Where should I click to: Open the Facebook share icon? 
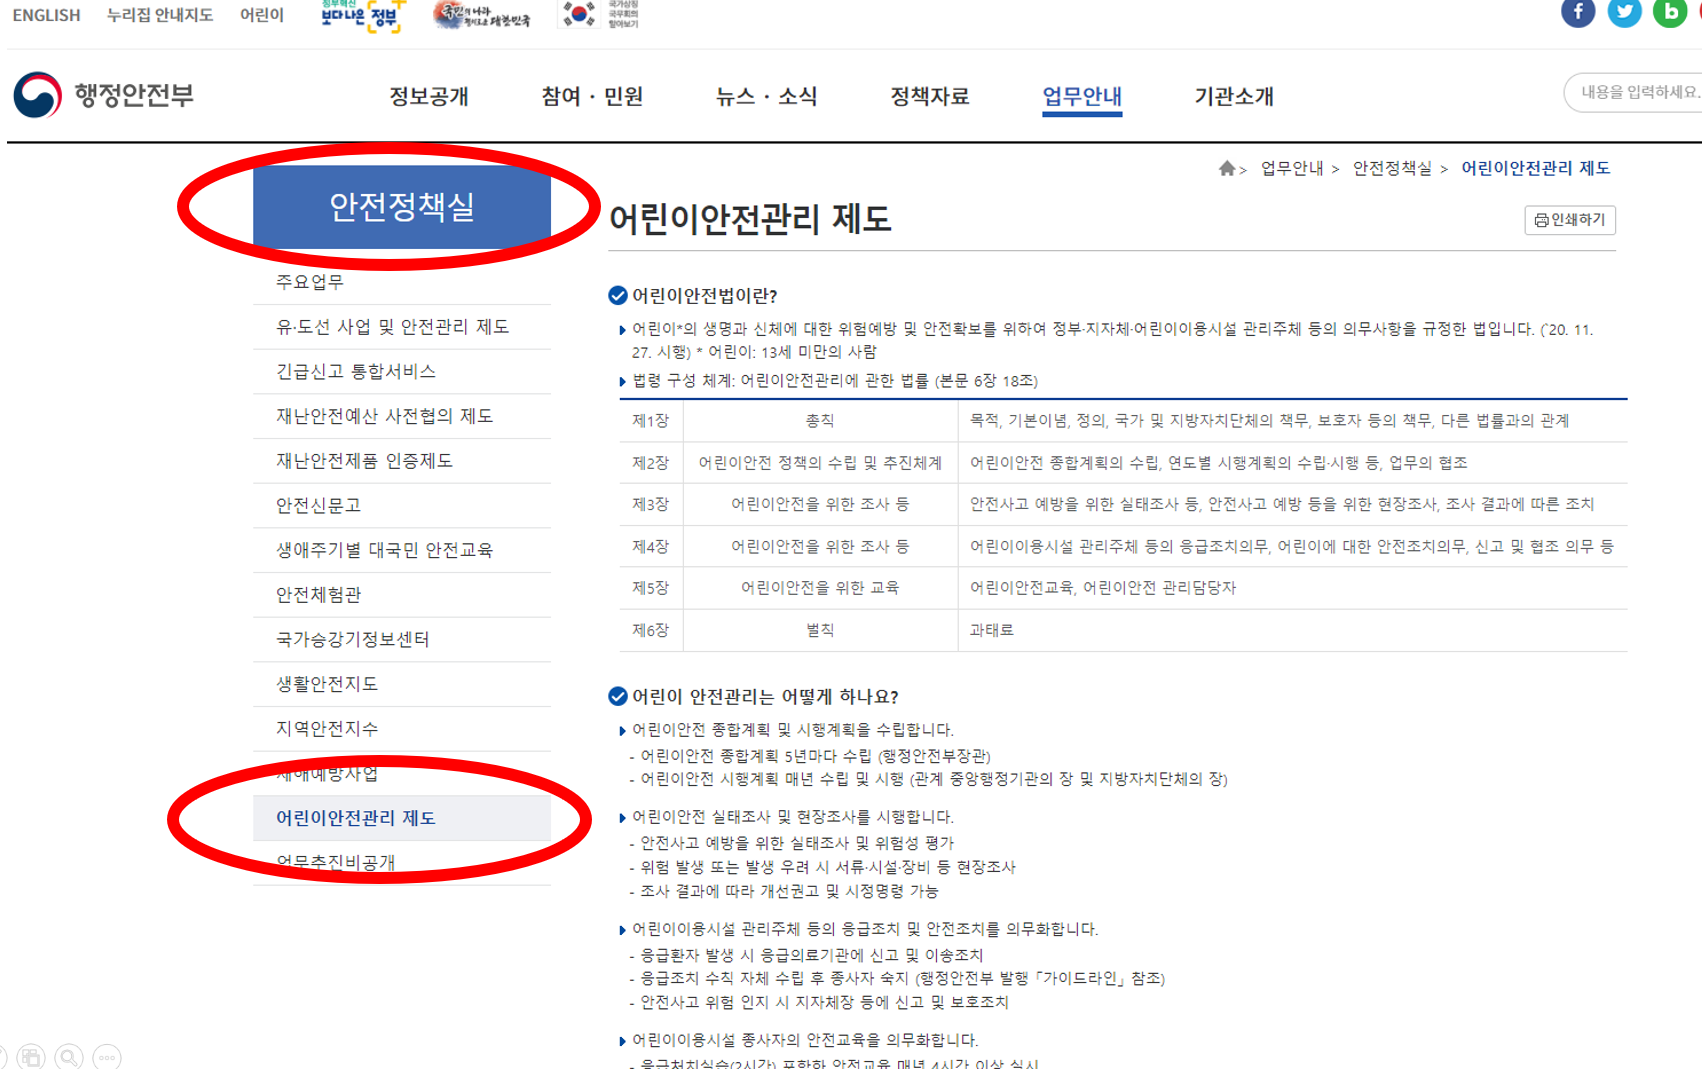(1578, 12)
